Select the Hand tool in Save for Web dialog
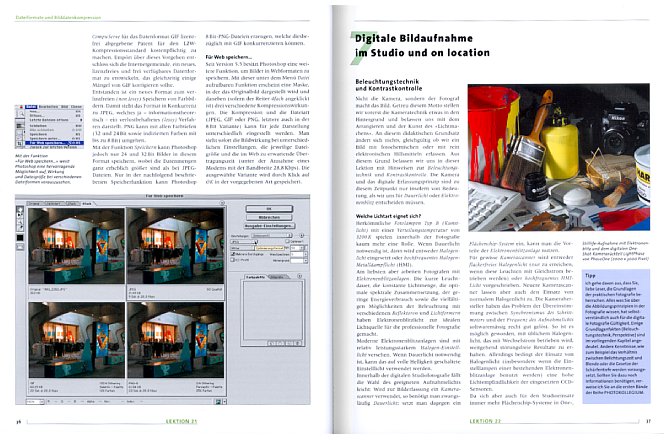Viewport: 668px width, 440px height. (x=20, y=210)
